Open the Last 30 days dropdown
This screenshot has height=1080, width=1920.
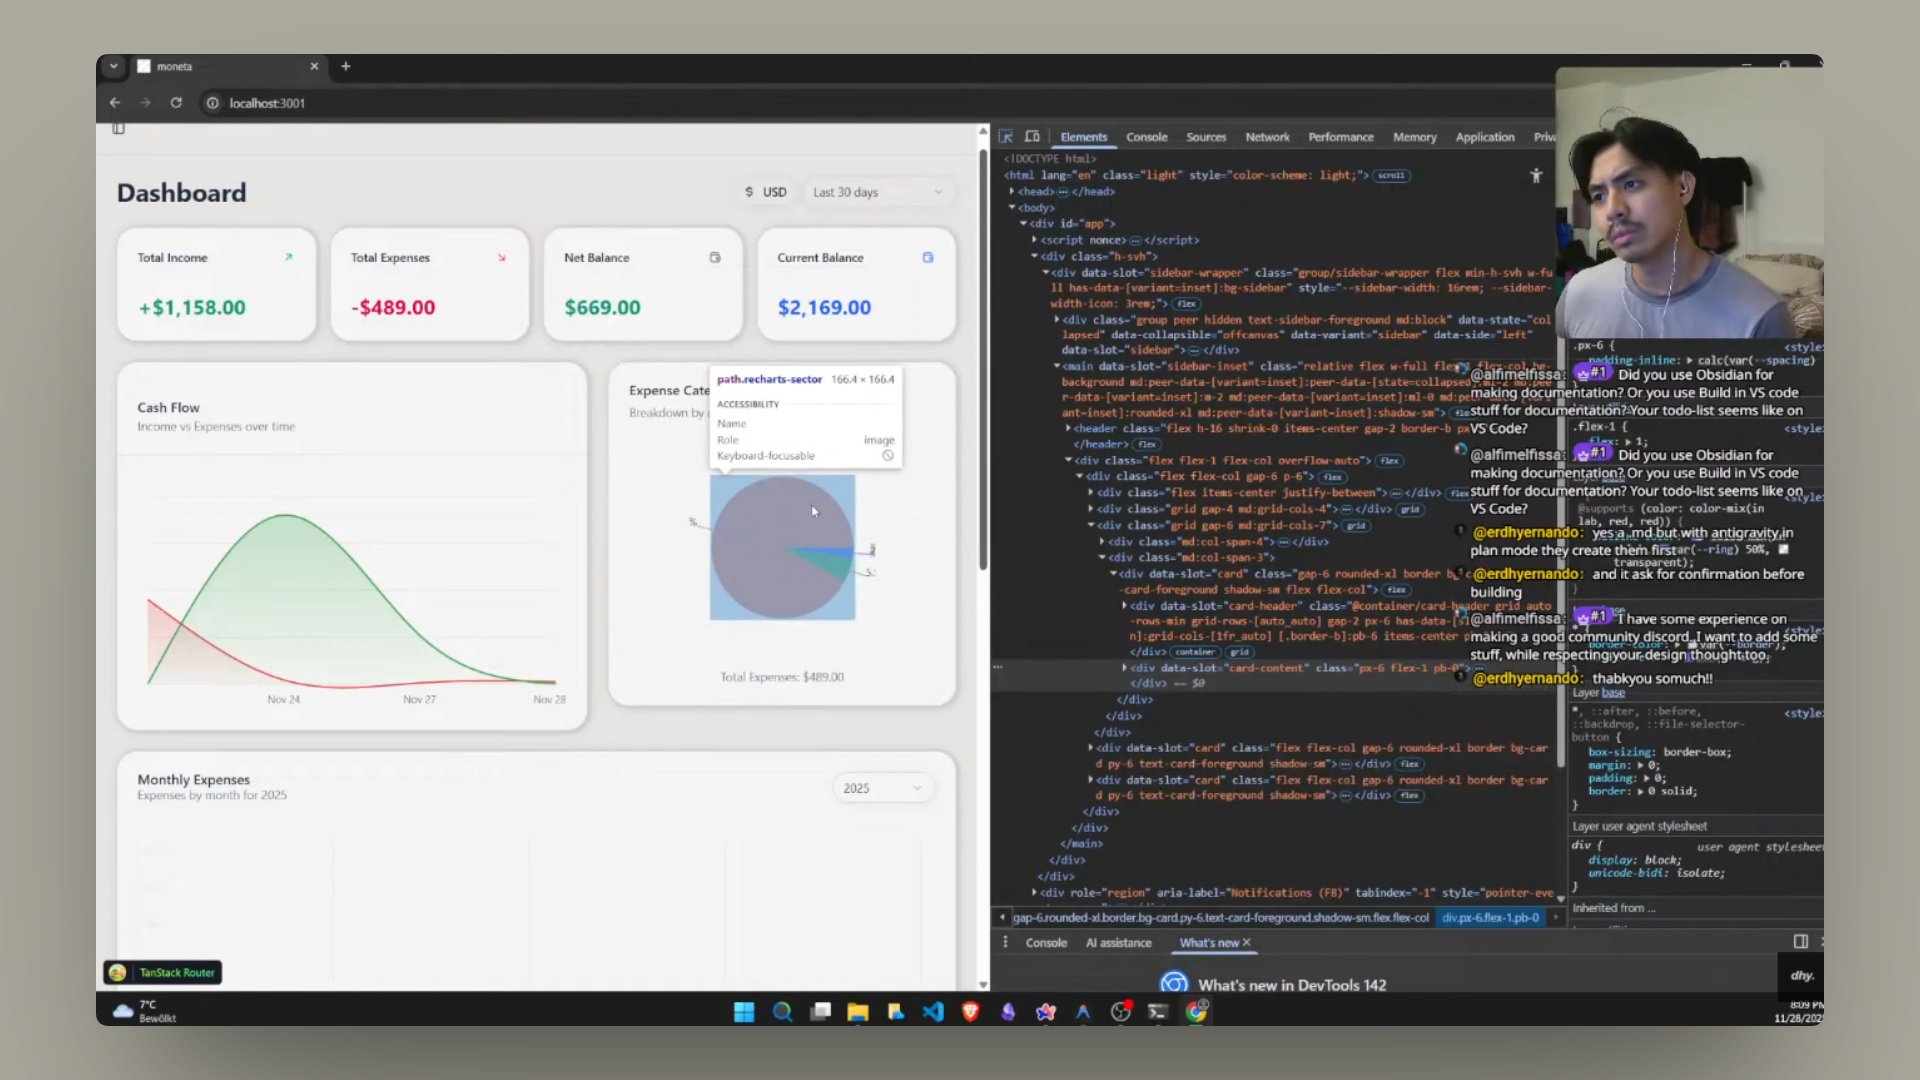877,192
